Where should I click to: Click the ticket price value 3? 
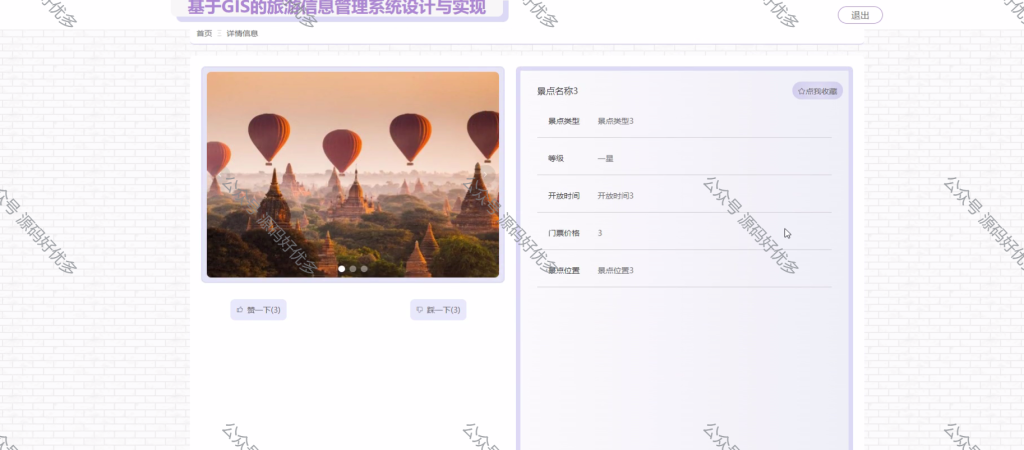click(600, 233)
